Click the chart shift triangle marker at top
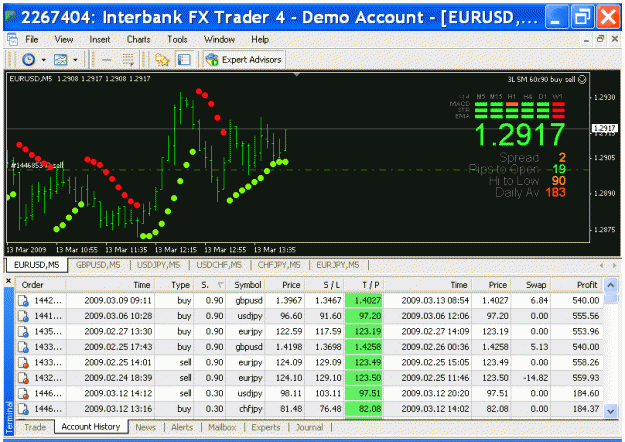 (x=297, y=75)
